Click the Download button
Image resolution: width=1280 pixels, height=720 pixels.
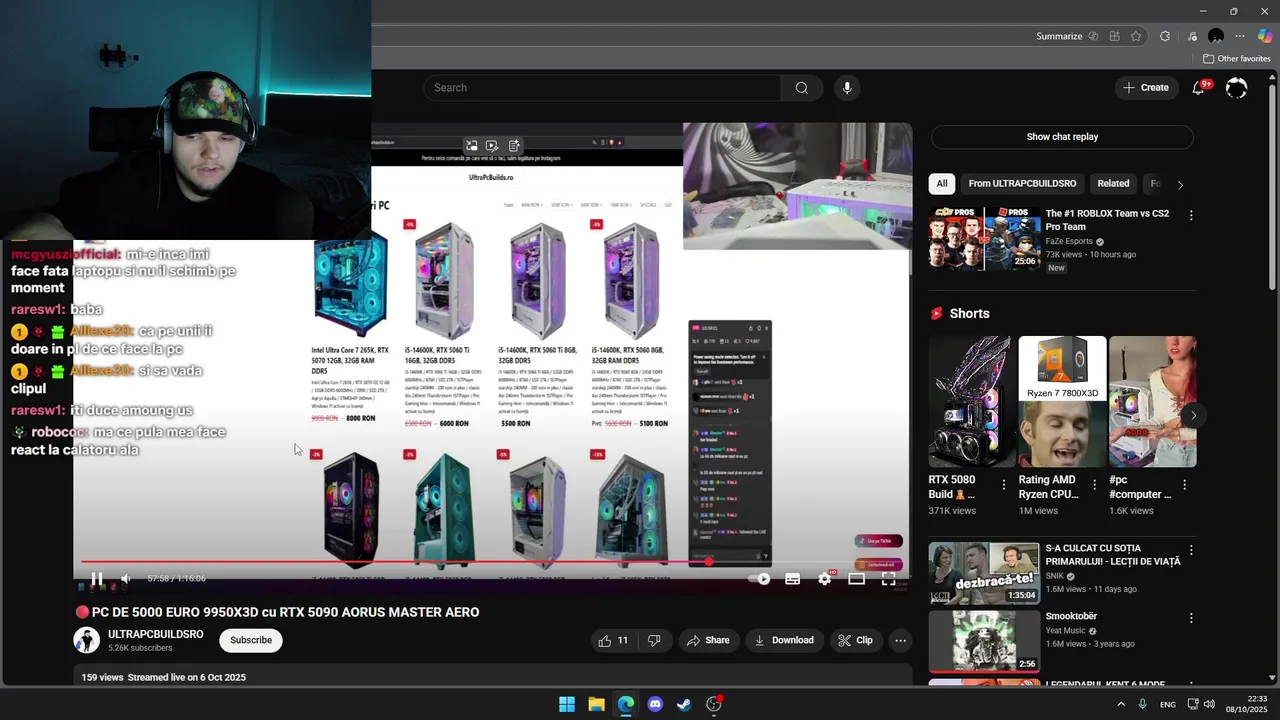point(784,640)
